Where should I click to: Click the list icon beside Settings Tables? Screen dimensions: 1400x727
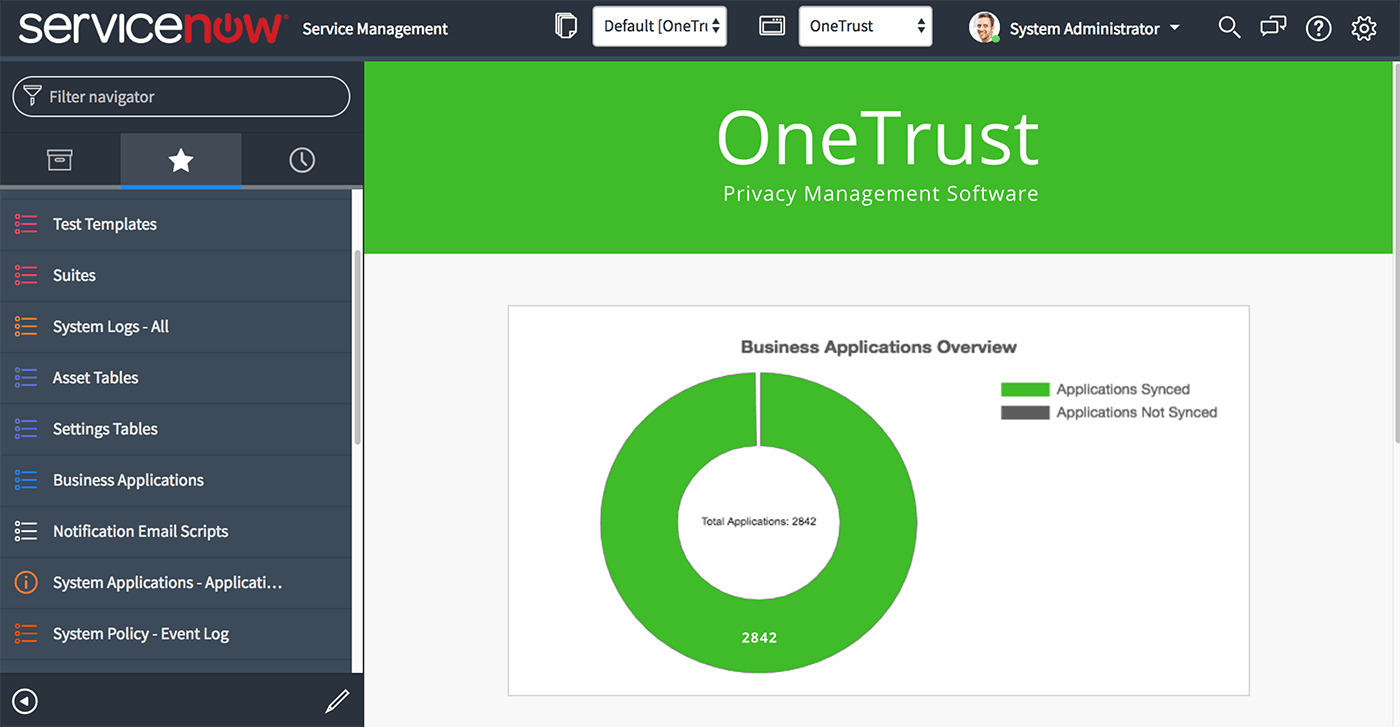point(26,429)
